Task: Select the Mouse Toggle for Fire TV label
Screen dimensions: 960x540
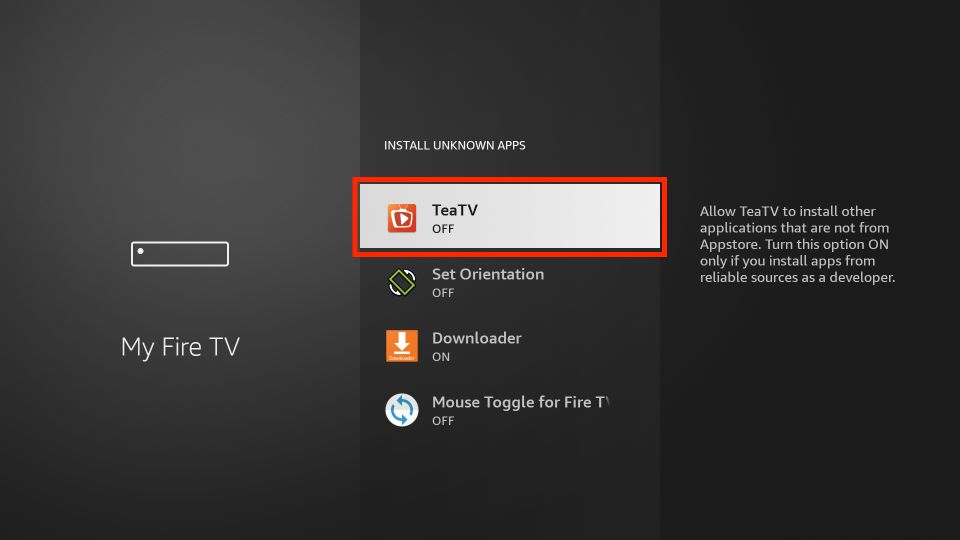Action: [520, 402]
